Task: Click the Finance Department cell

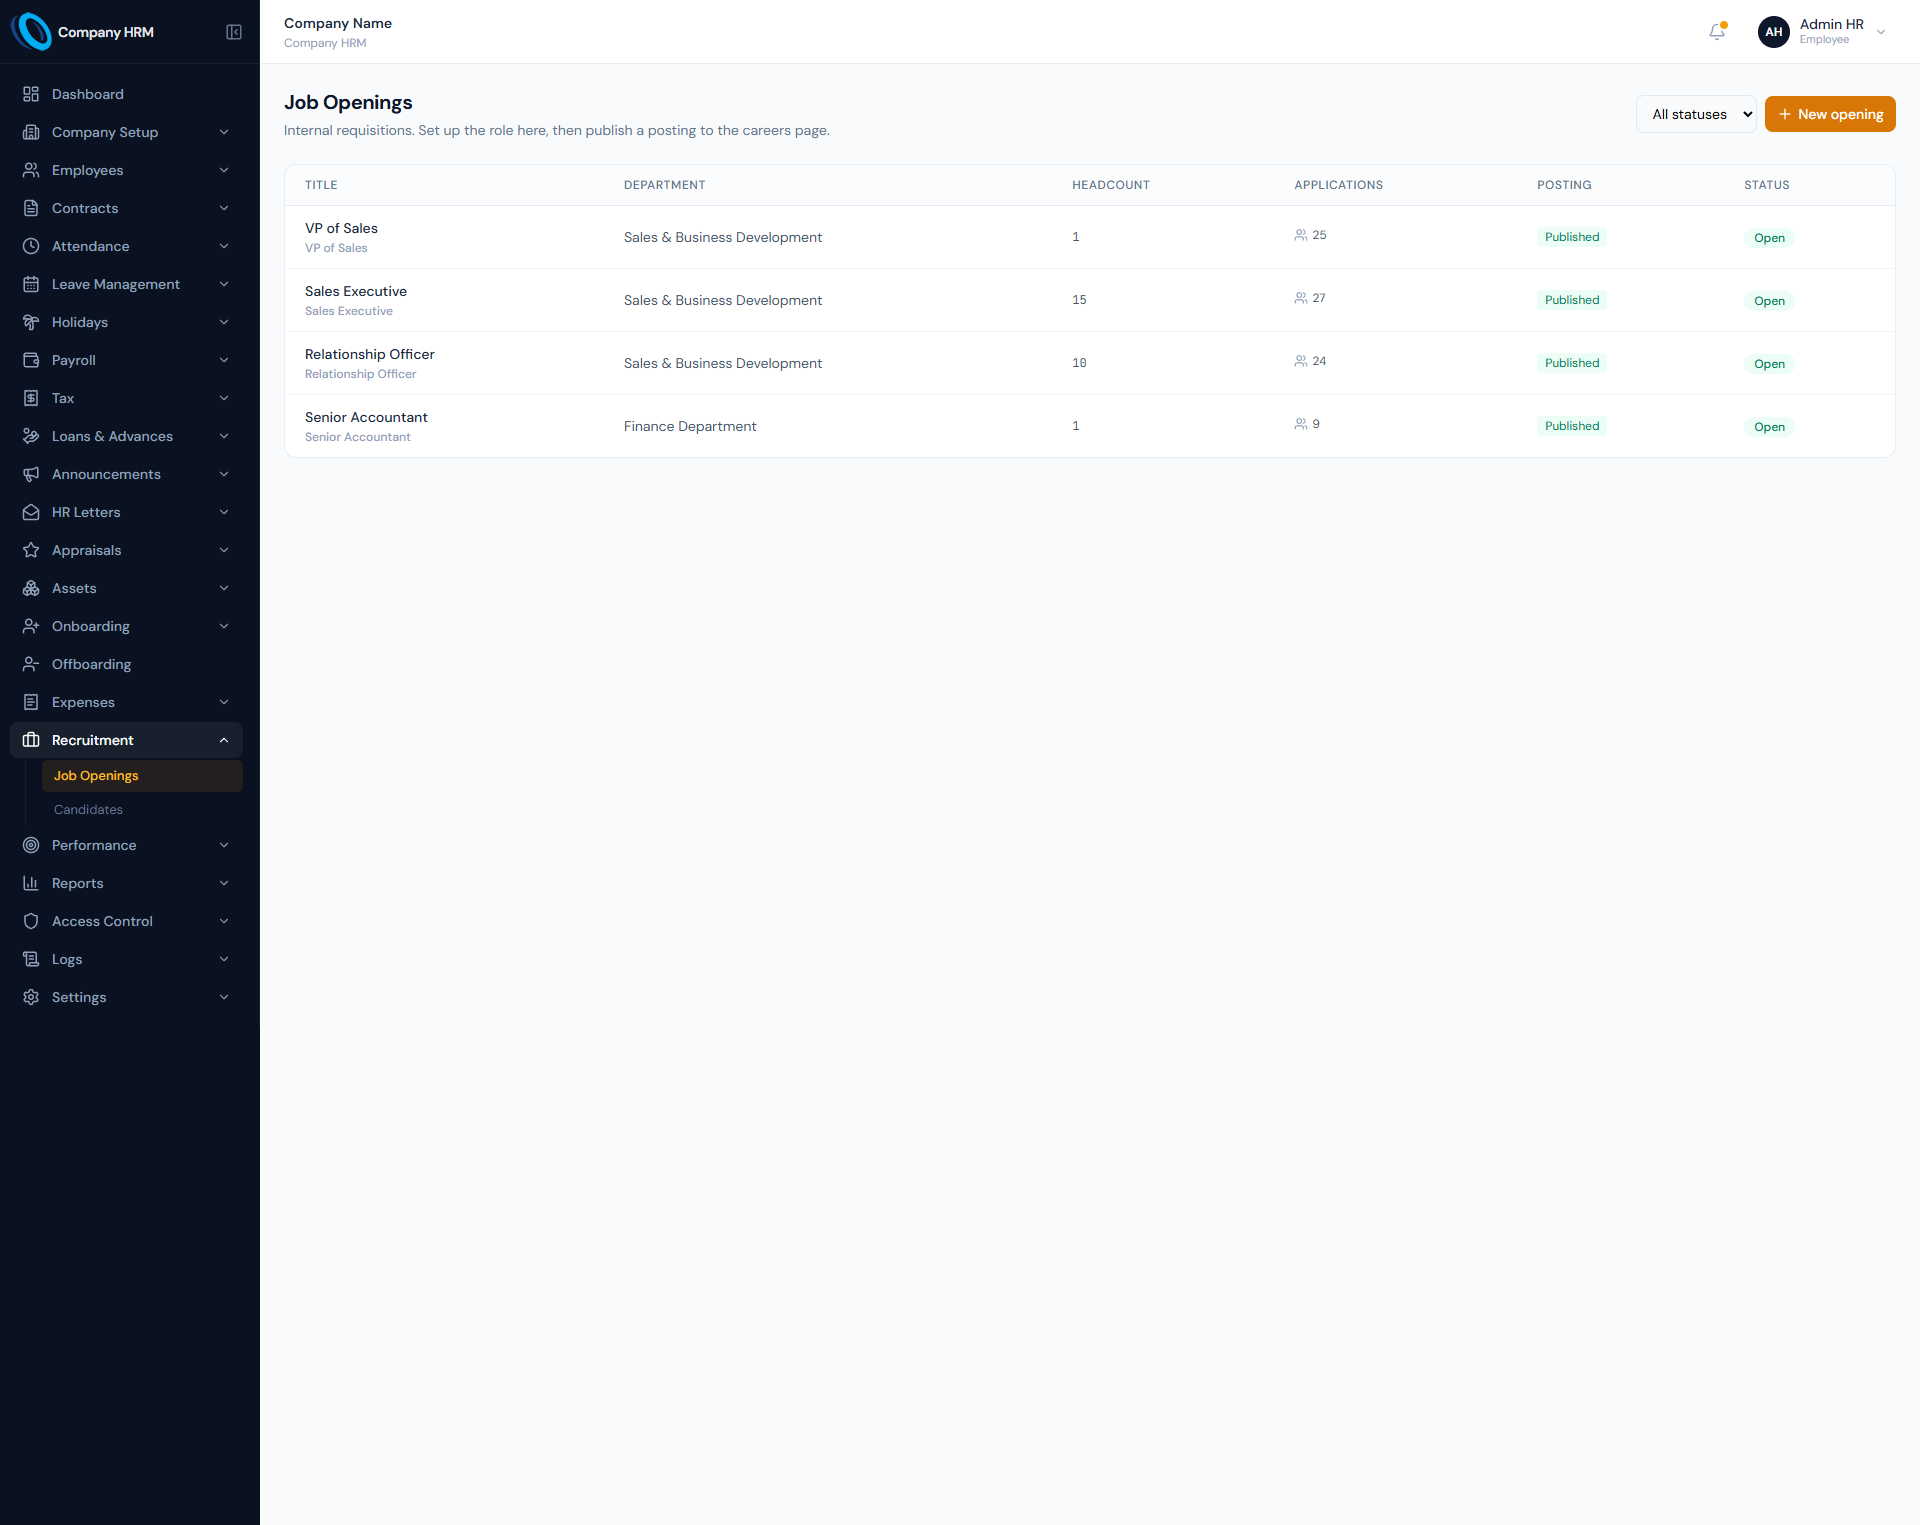Action: [690, 426]
